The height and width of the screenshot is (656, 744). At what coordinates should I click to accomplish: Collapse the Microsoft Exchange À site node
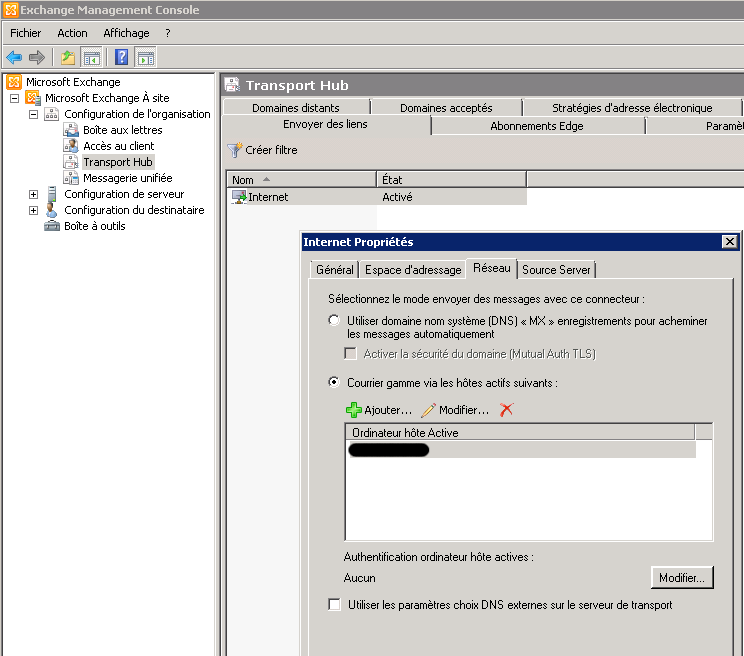point(15,98)
